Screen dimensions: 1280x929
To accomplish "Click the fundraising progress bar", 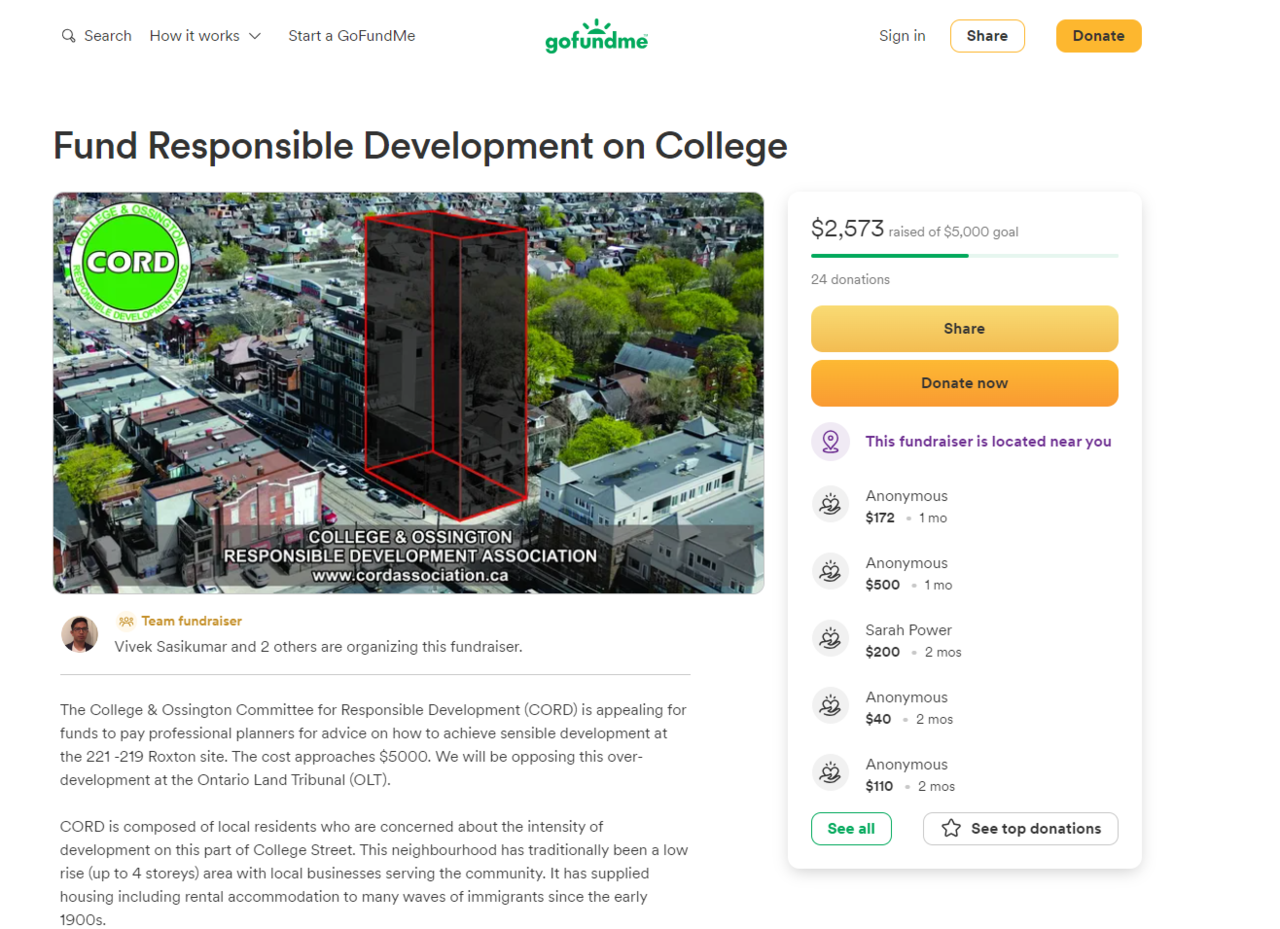I will (x=964, y=256).
